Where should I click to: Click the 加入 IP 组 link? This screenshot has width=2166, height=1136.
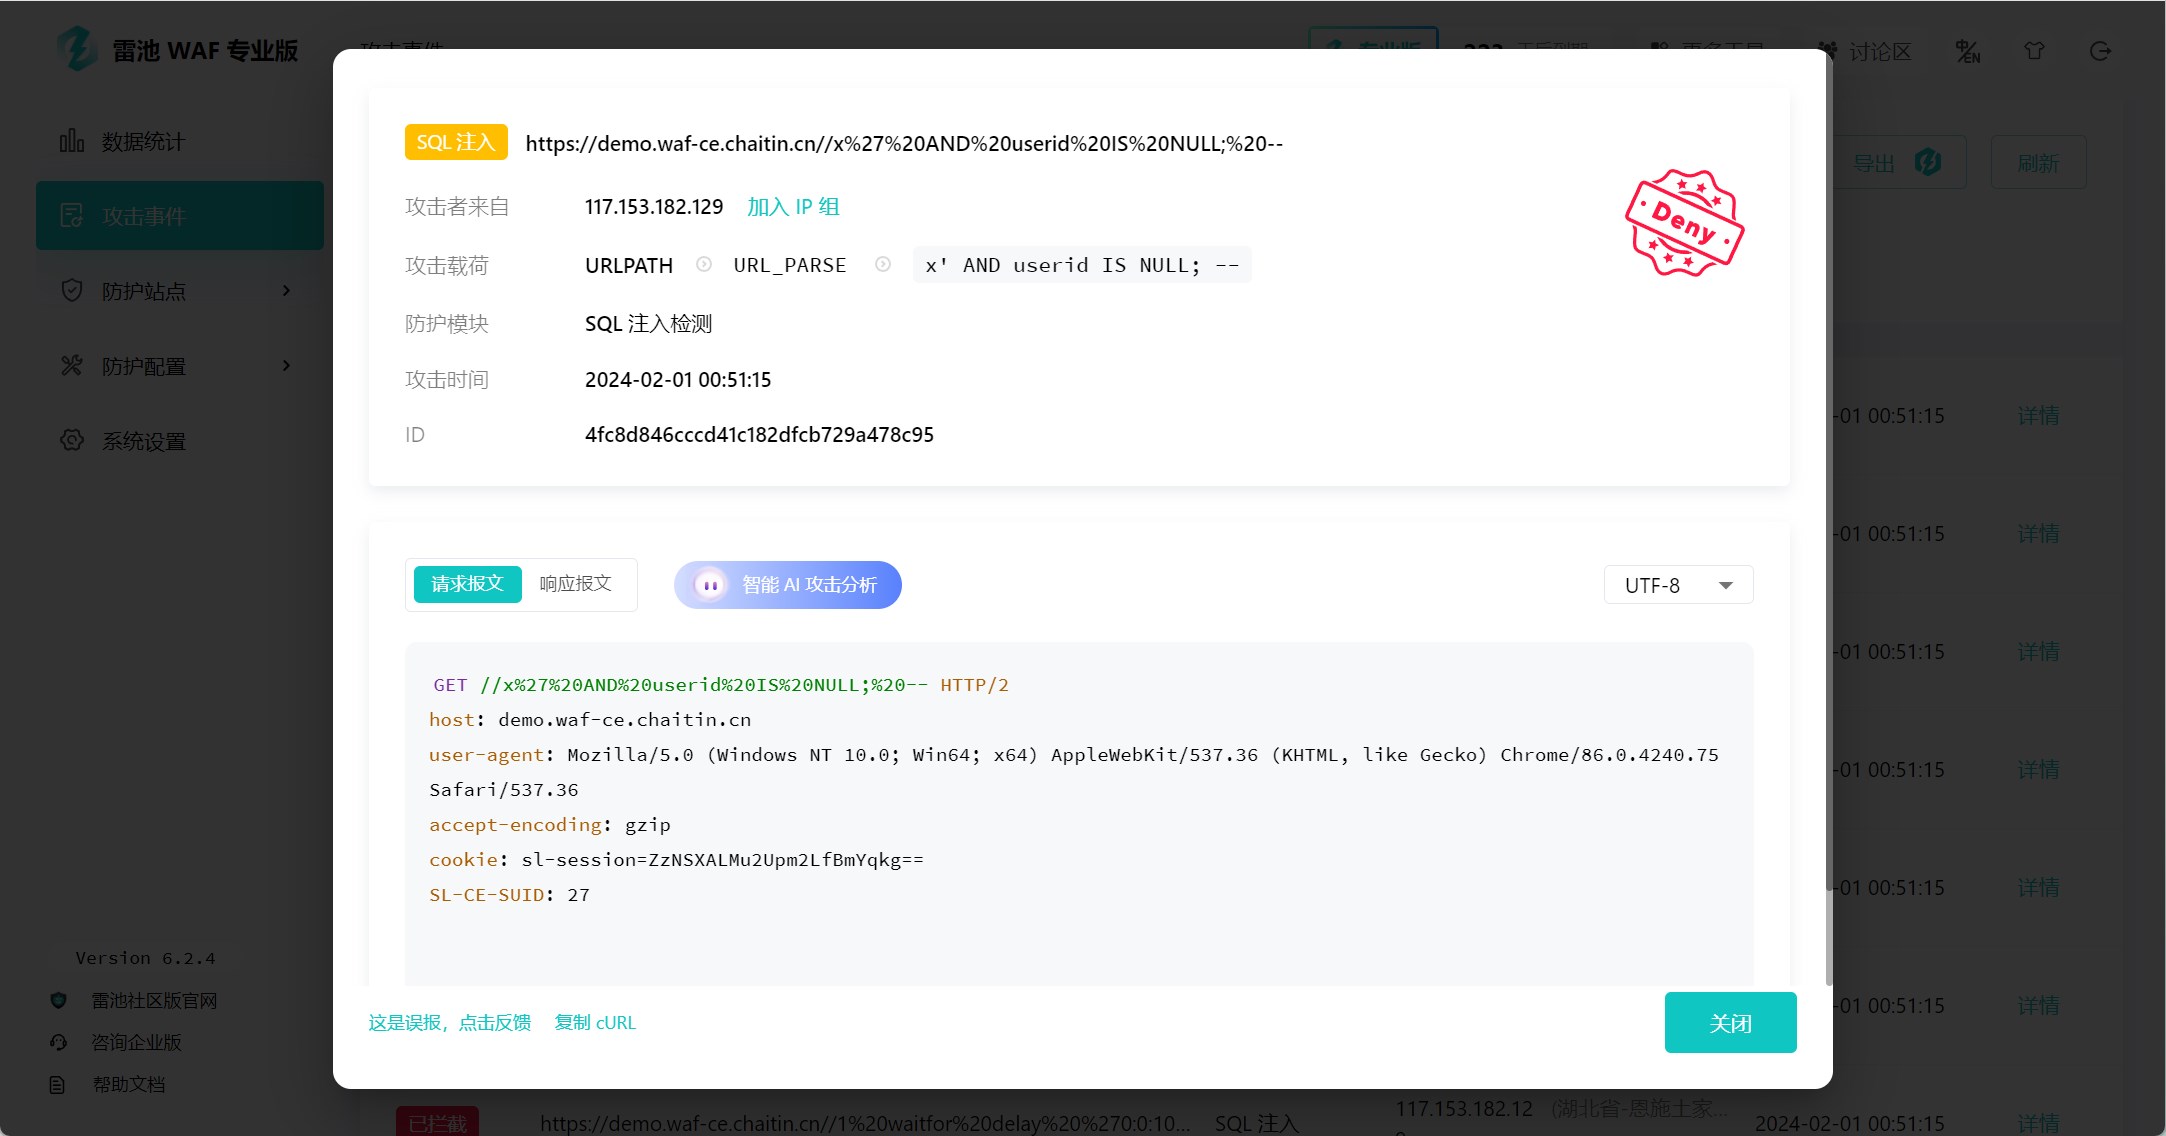[x=793, y=207]
